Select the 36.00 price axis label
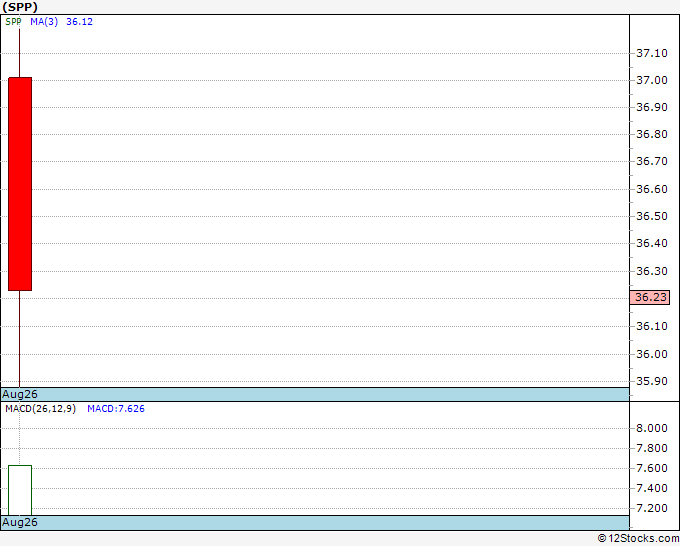 click(x=651, y=354)
